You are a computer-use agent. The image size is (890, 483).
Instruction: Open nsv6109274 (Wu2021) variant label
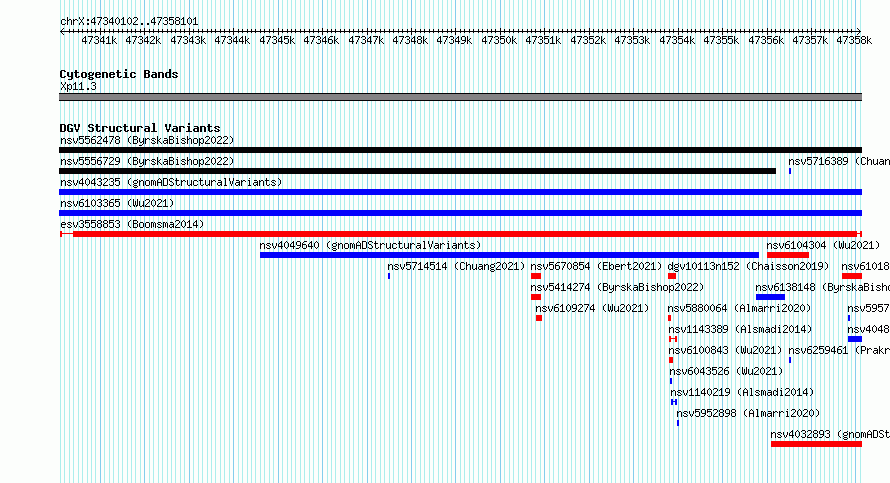click(x=592, y=308)
